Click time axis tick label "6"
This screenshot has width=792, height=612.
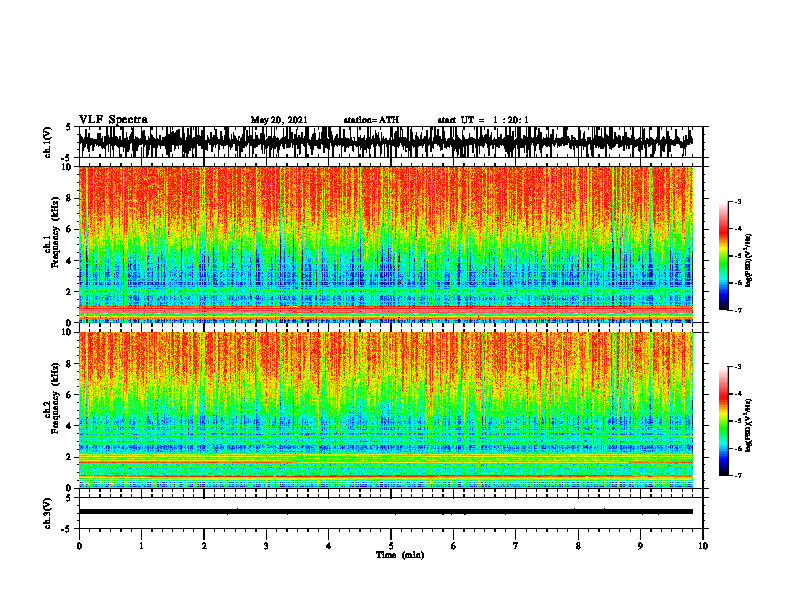[x=454, y=546]
